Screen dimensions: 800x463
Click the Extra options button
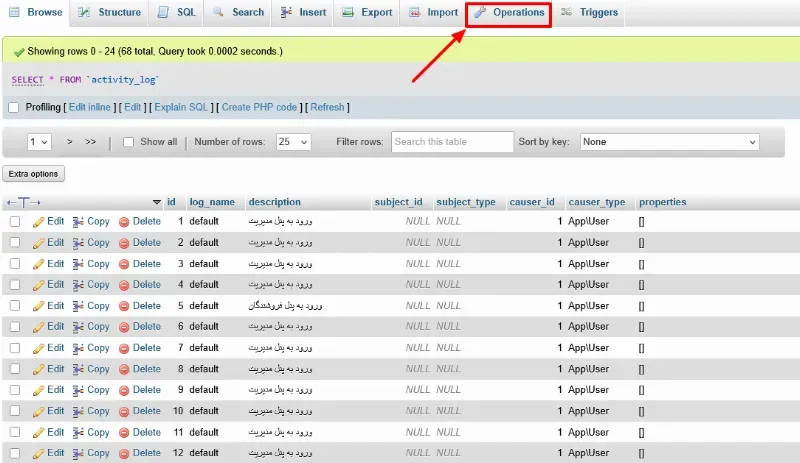tap(33, 174)
